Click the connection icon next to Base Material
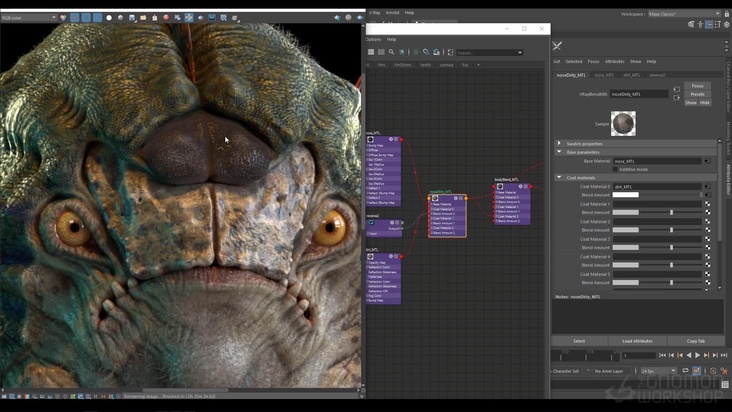Image resolution: width=732 pixels, height=412 pixels. point(707,160)
